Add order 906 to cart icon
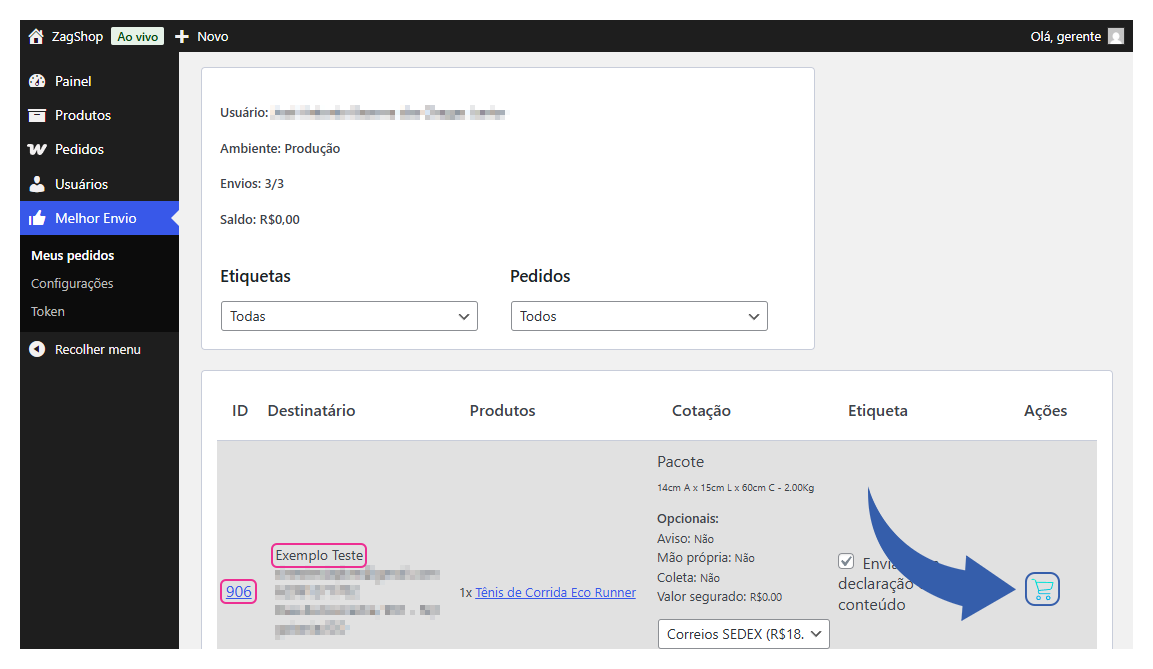Viewport: 1153px width, 669px height. coord(1042,589)
